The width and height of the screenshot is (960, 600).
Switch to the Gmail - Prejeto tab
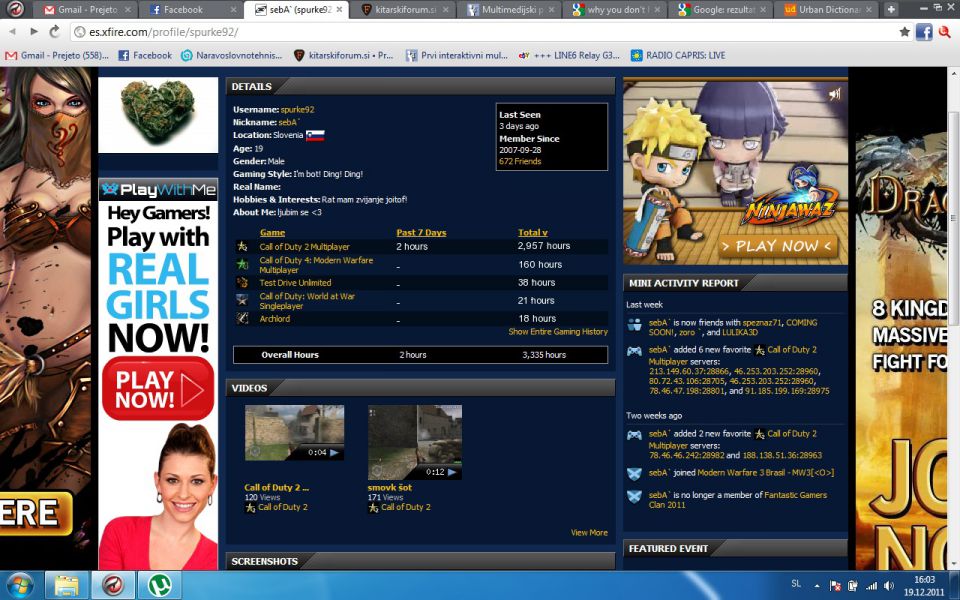point(86,10)
